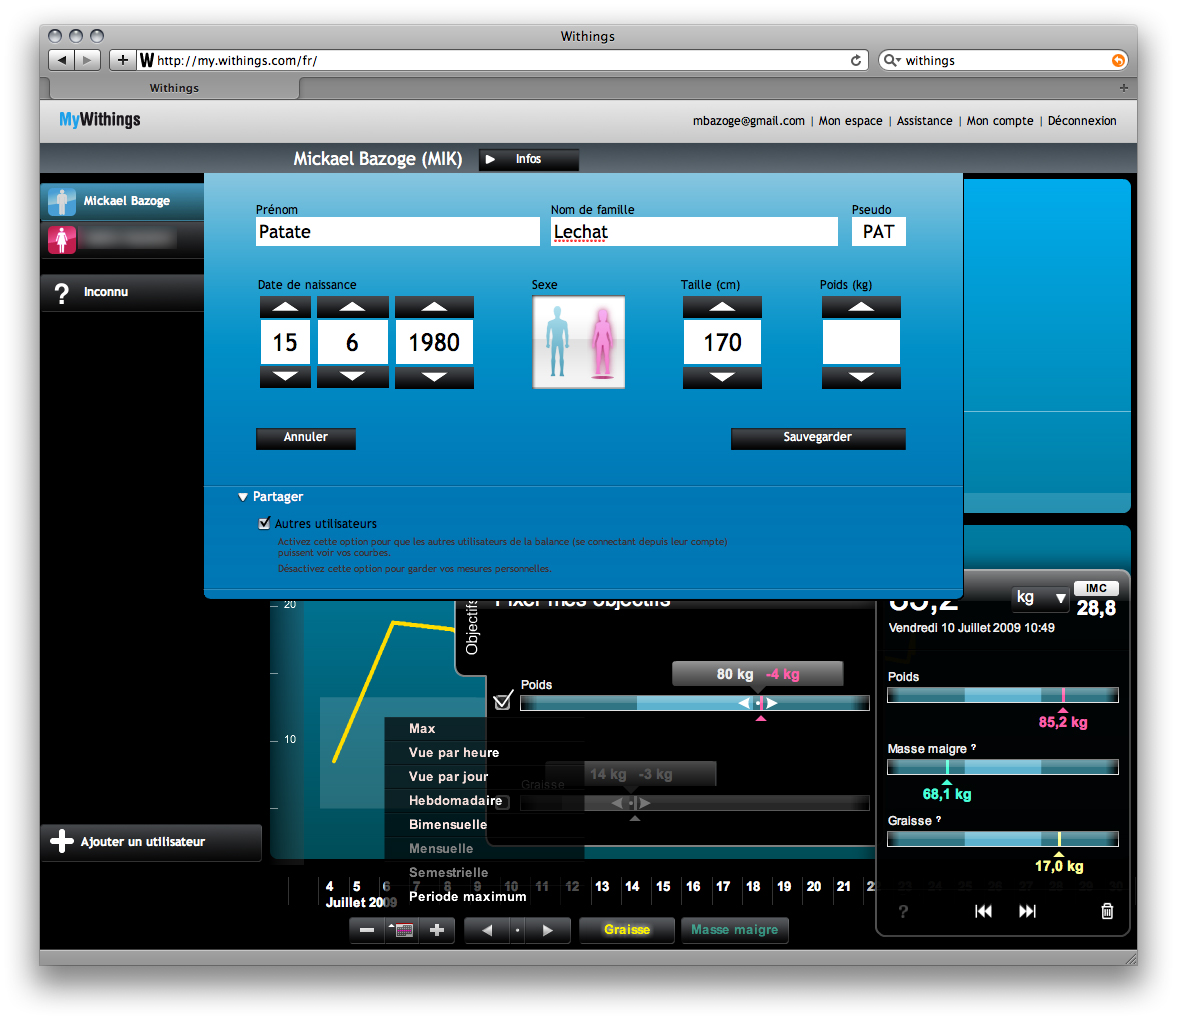Image resolution: width=1177 pixels, height=1020 pixels.
Task: Delete measurement with trash icon
Action: (x=1106, y=910)
